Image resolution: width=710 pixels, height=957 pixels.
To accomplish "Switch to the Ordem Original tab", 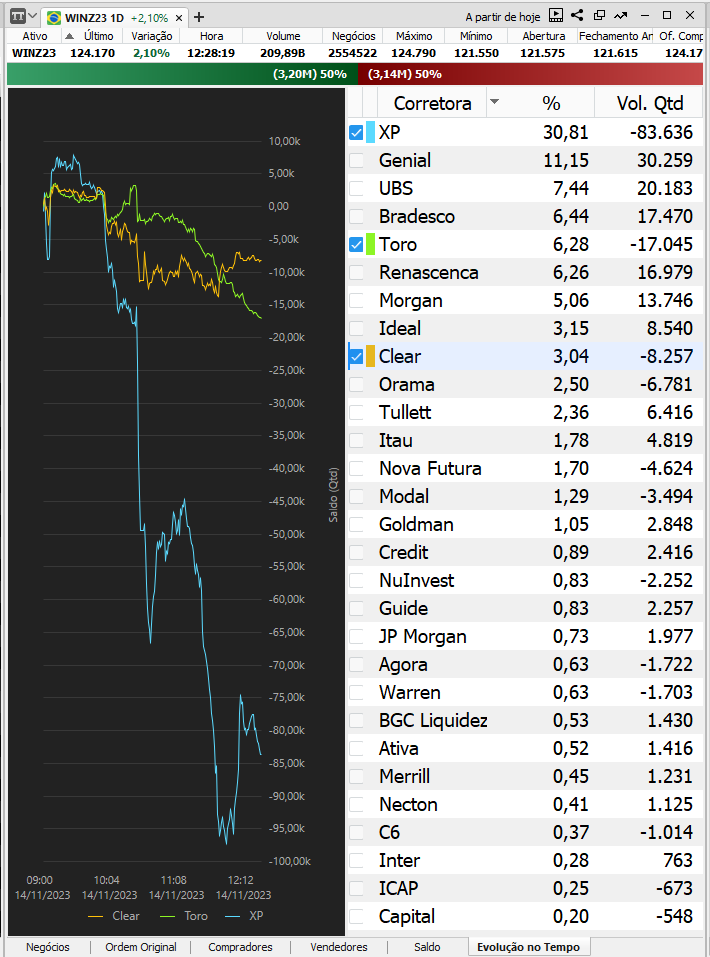I will pyautogui.click(x=140, y=947).
